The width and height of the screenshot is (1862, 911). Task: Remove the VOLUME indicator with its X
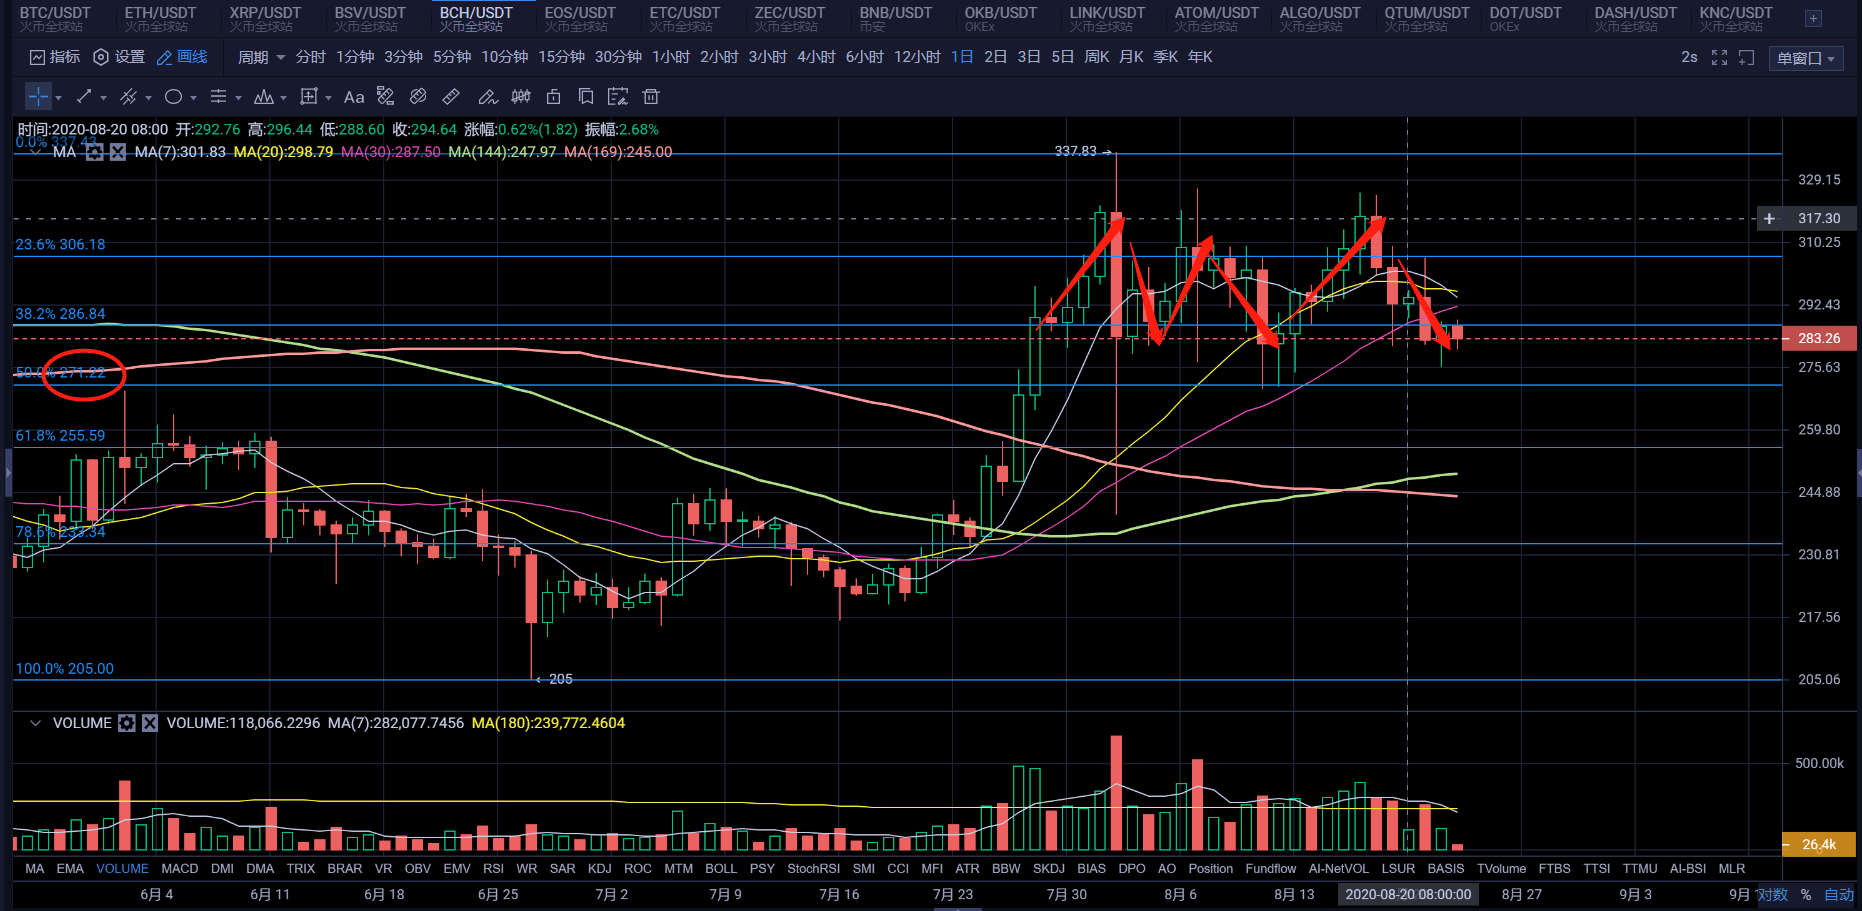point(150,723)
